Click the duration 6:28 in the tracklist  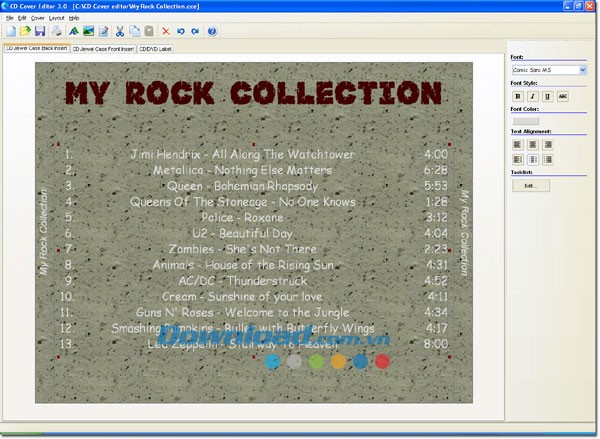[435, 170]
